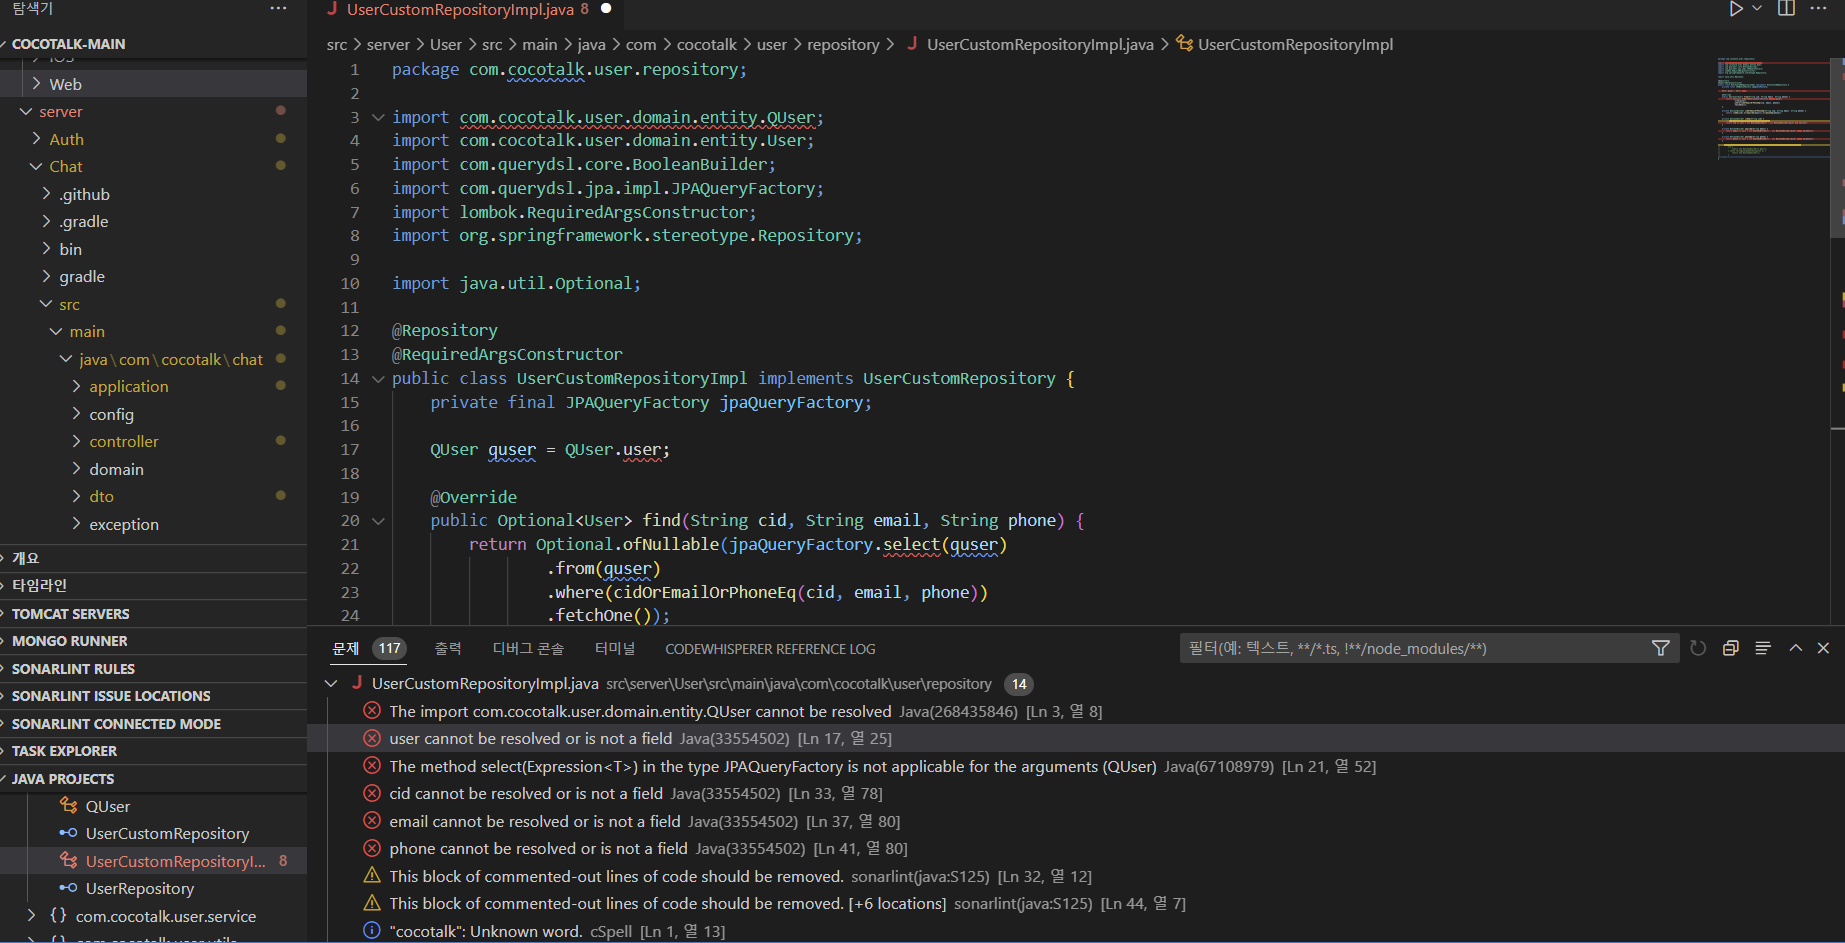
Task: Fold the find method at line 20
Action: 378,521
